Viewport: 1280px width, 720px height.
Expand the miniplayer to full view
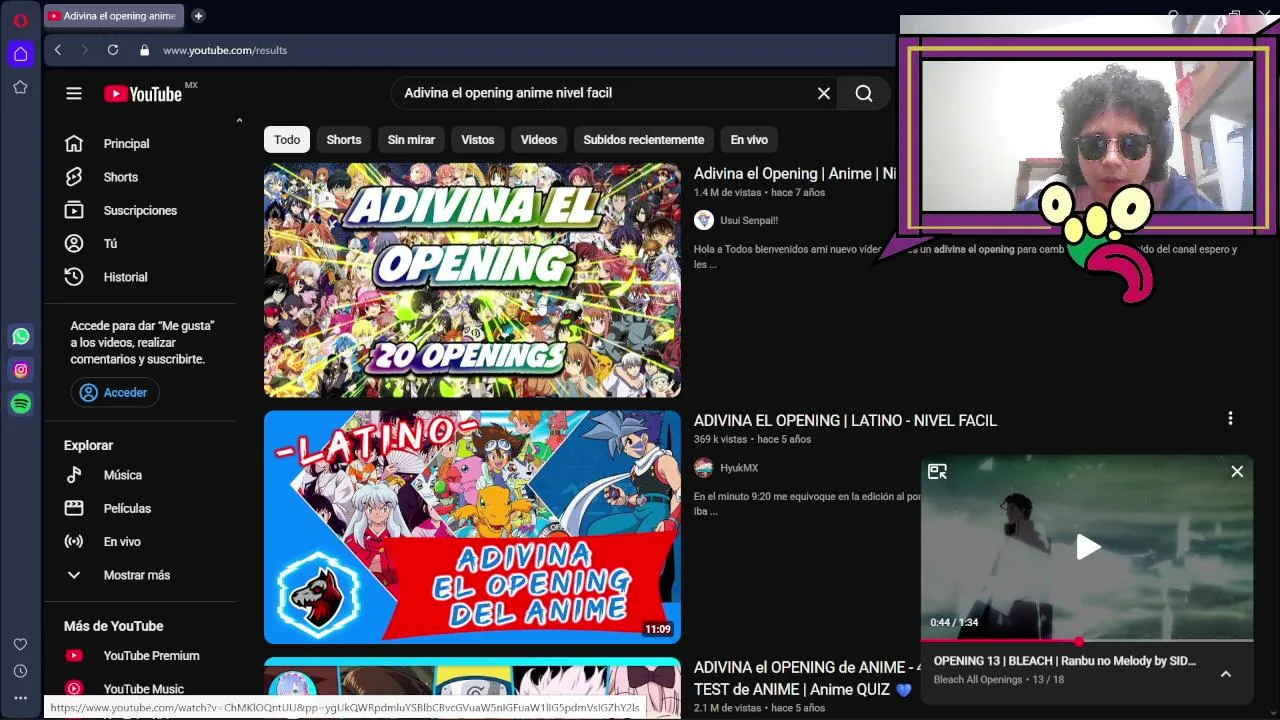point(937,471)
